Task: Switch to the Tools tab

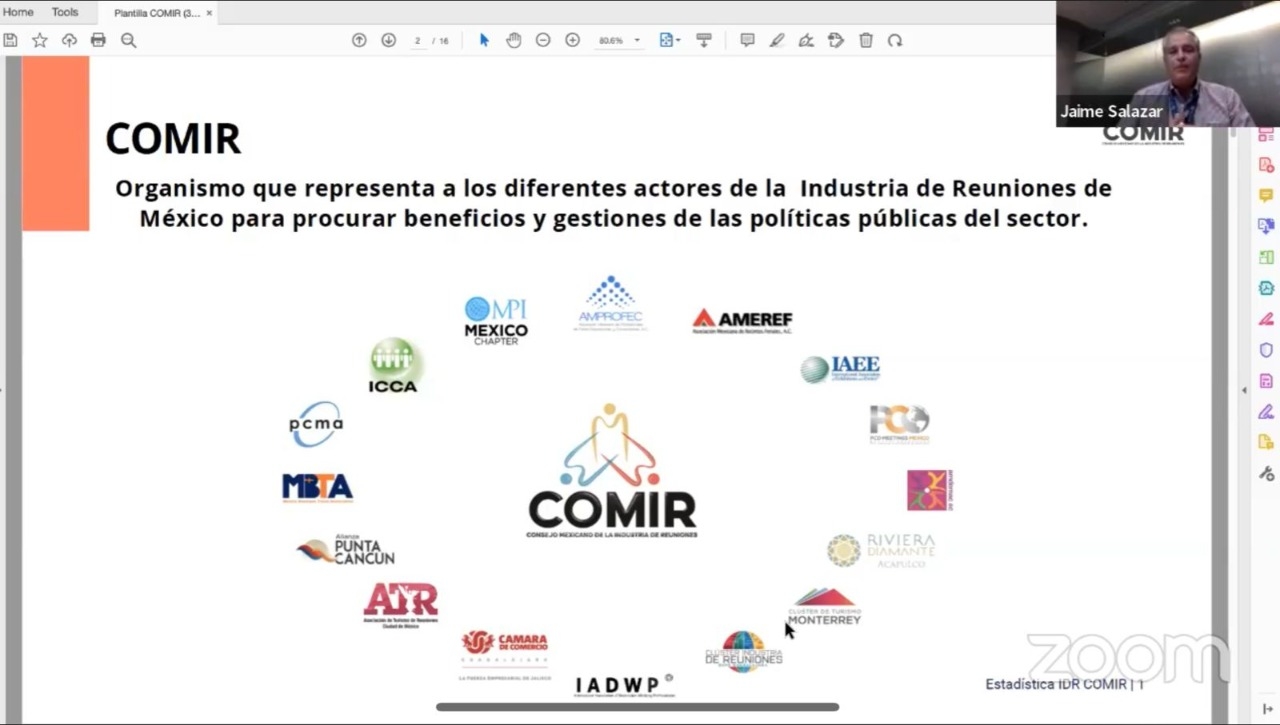Action: (x=65, y=12)
